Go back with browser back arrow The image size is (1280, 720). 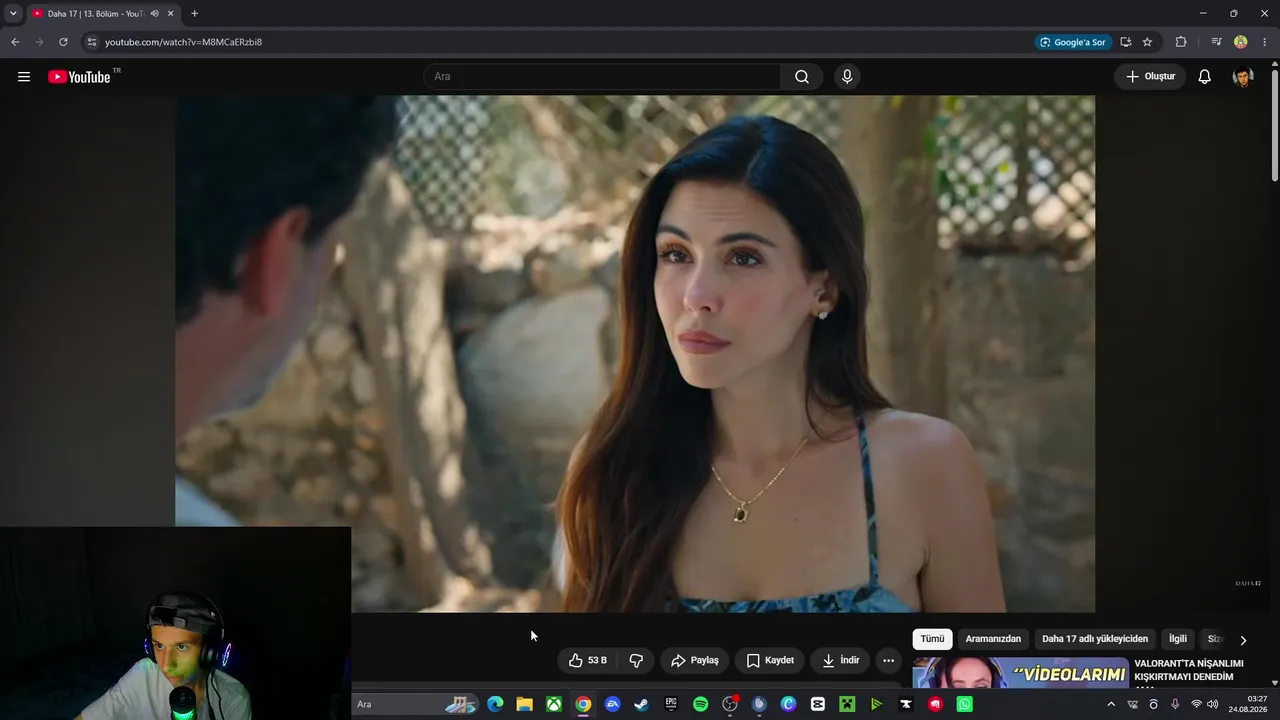tap(15, 42)
